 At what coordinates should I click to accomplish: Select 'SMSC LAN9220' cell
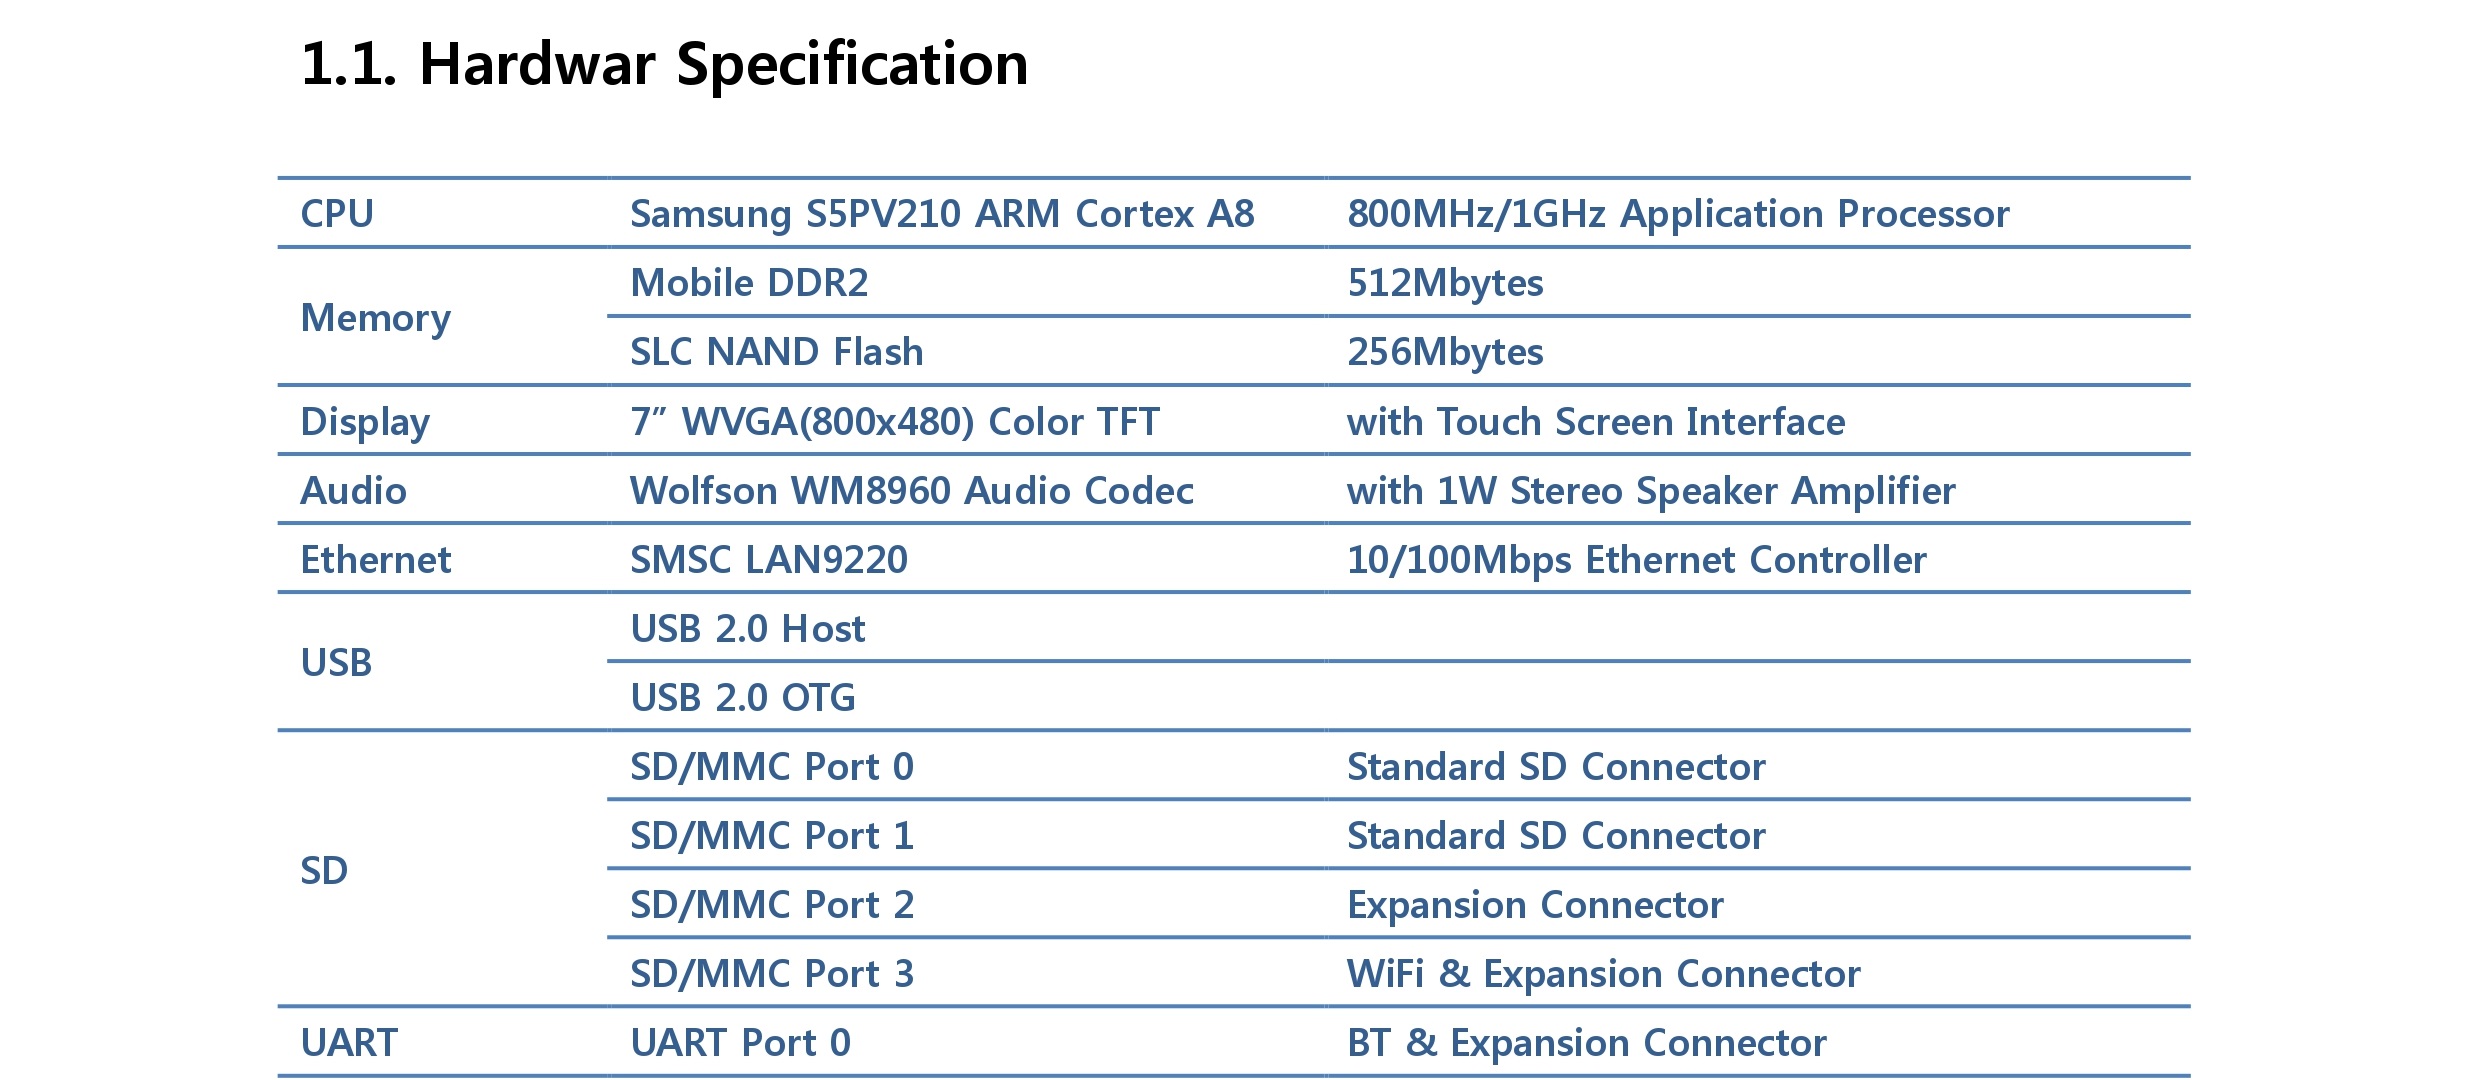click(769, 560)
